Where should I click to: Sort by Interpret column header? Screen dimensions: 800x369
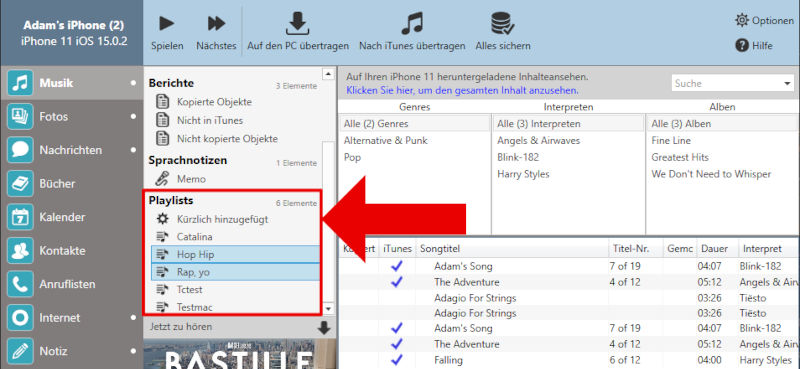[769, 249]
